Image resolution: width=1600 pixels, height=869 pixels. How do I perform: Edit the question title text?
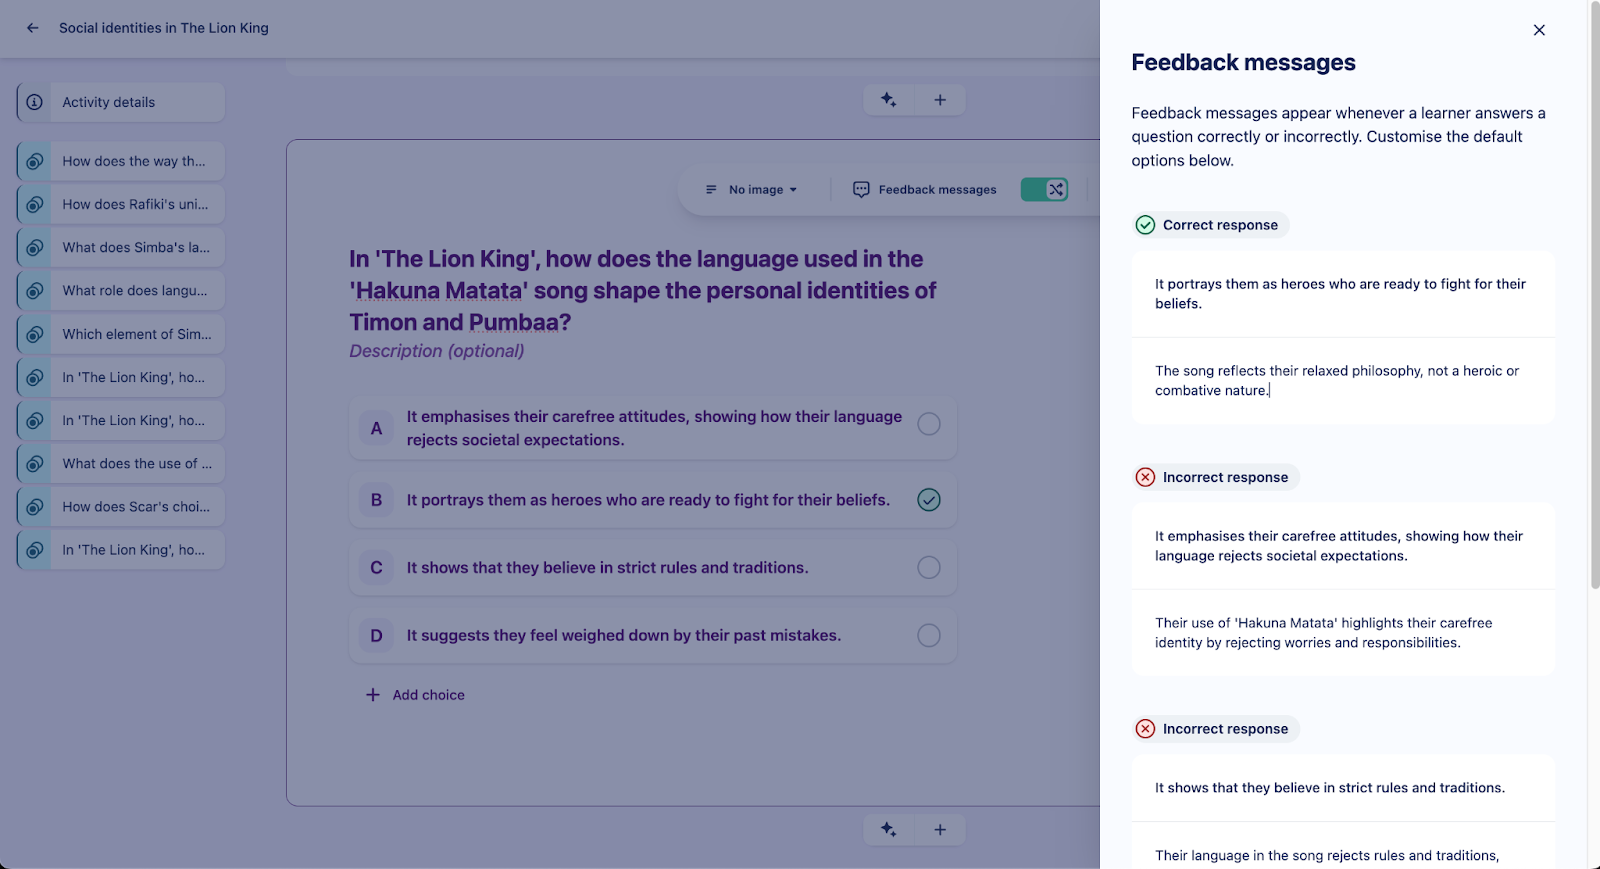pyautogui.click(x=643, y=290)
